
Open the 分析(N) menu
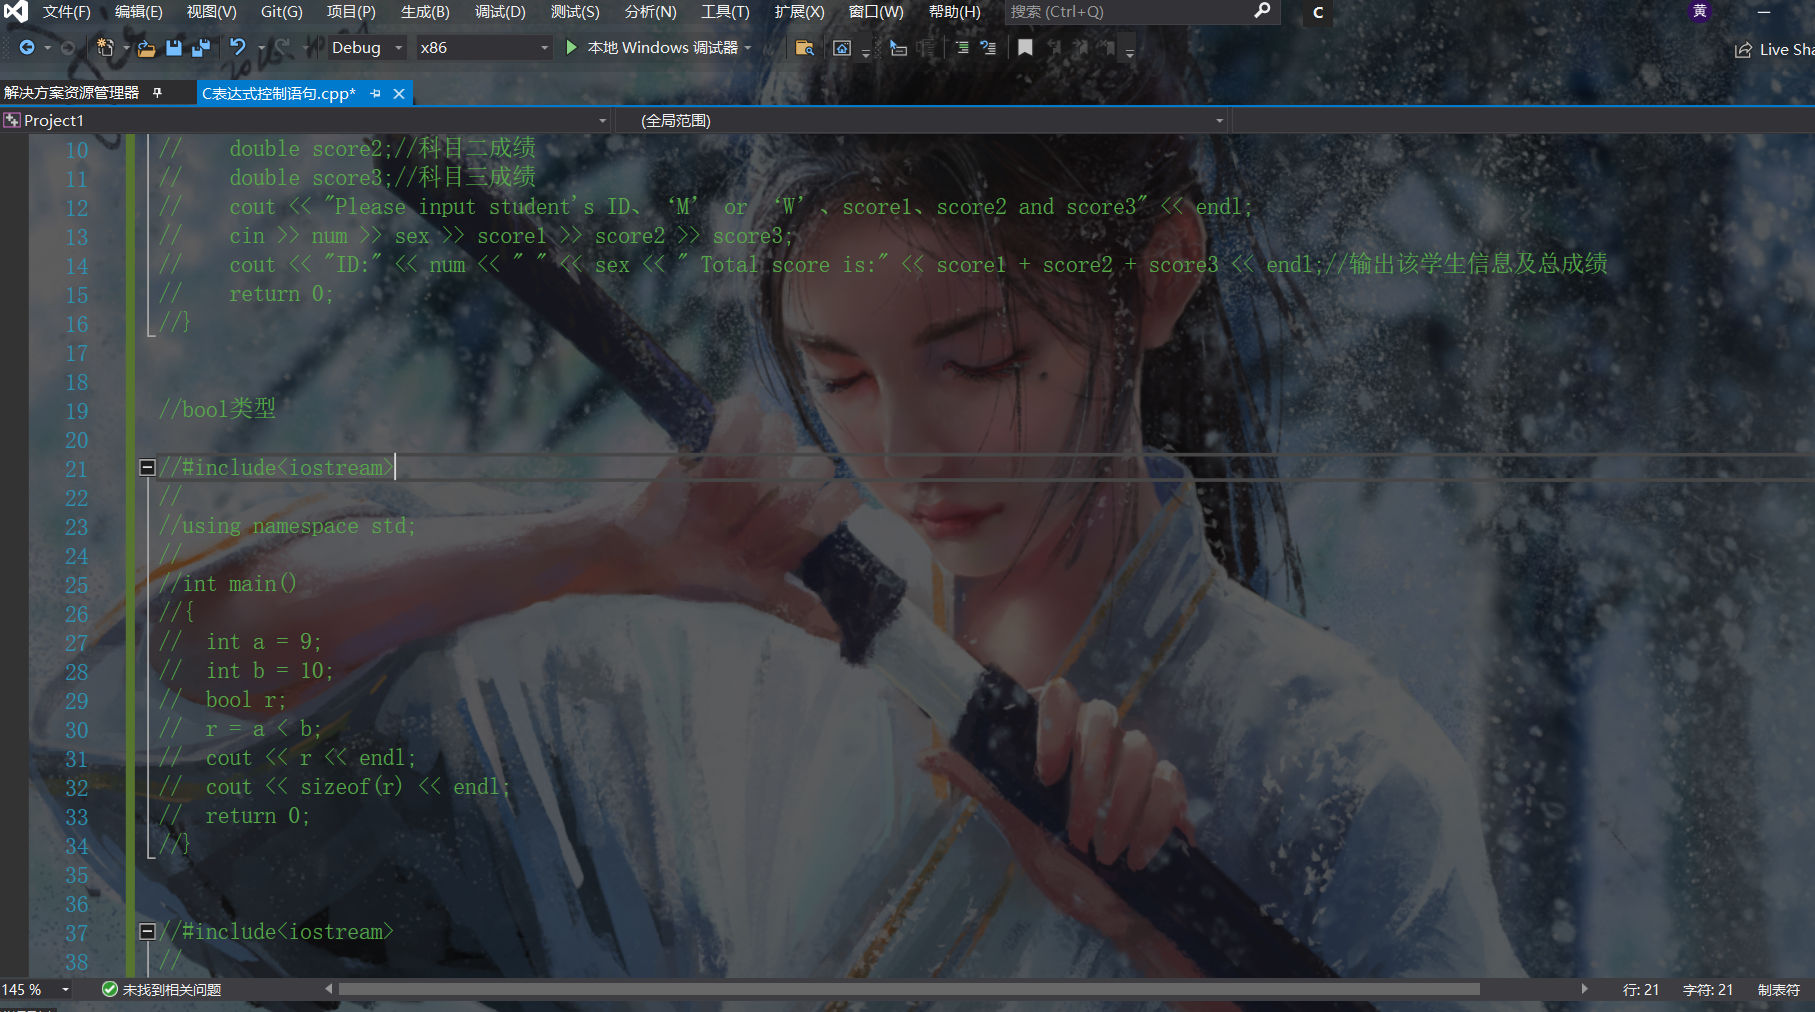pyautogui.click(x=650, y=12)
